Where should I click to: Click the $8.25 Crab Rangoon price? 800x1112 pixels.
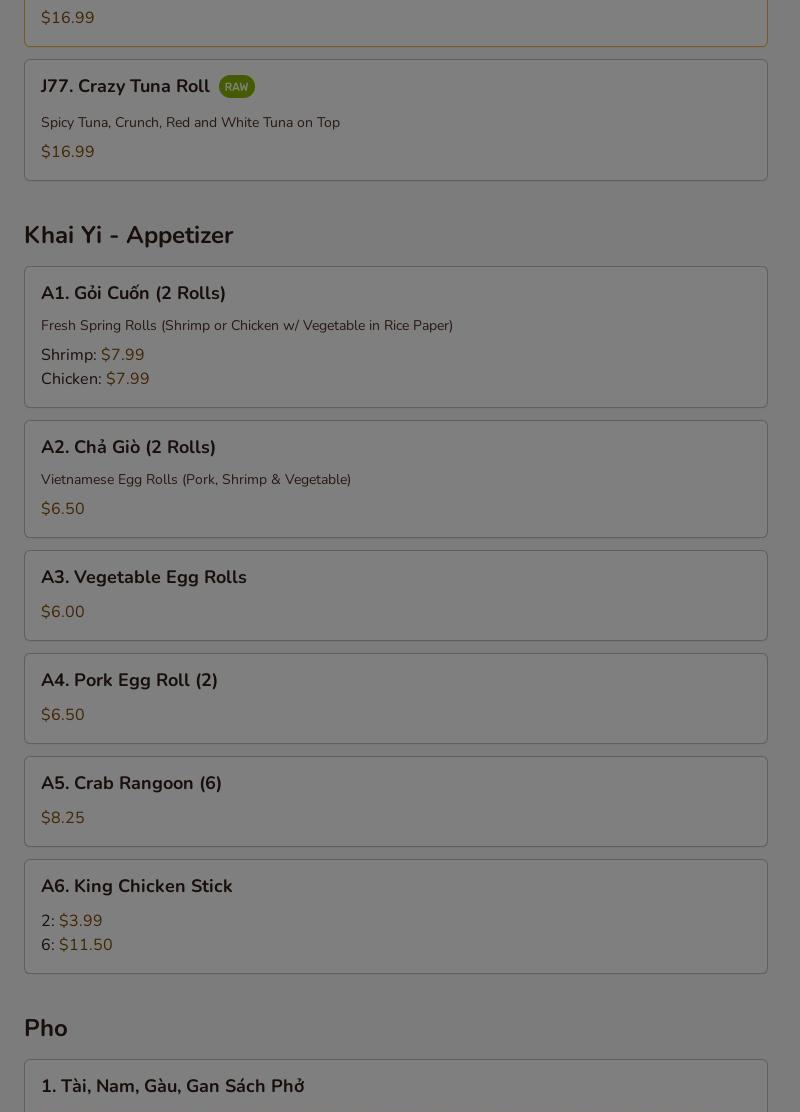click(x=62, y=818)
